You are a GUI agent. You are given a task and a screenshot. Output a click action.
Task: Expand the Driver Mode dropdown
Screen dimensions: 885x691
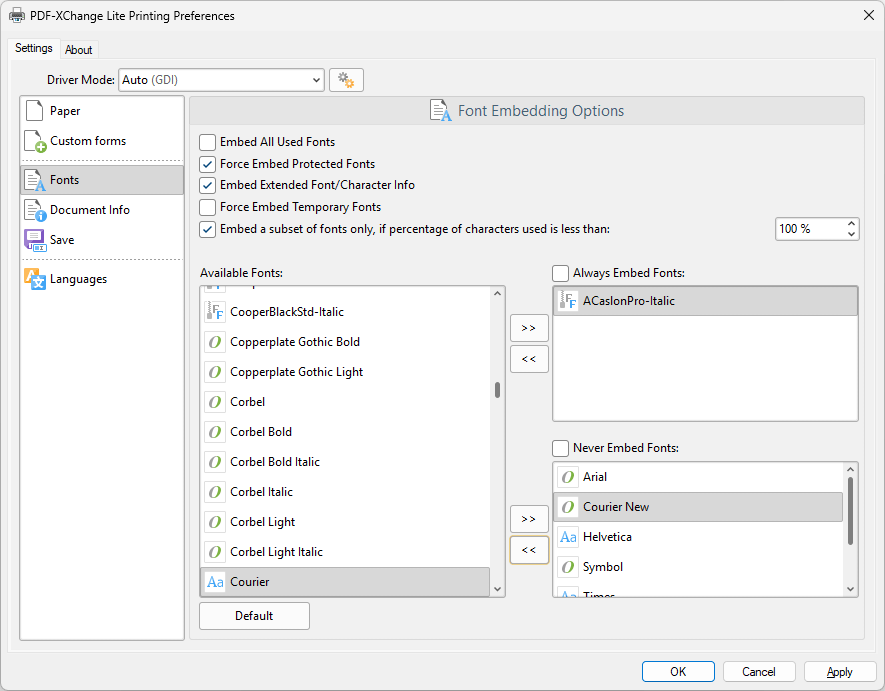tap(316, 80)
